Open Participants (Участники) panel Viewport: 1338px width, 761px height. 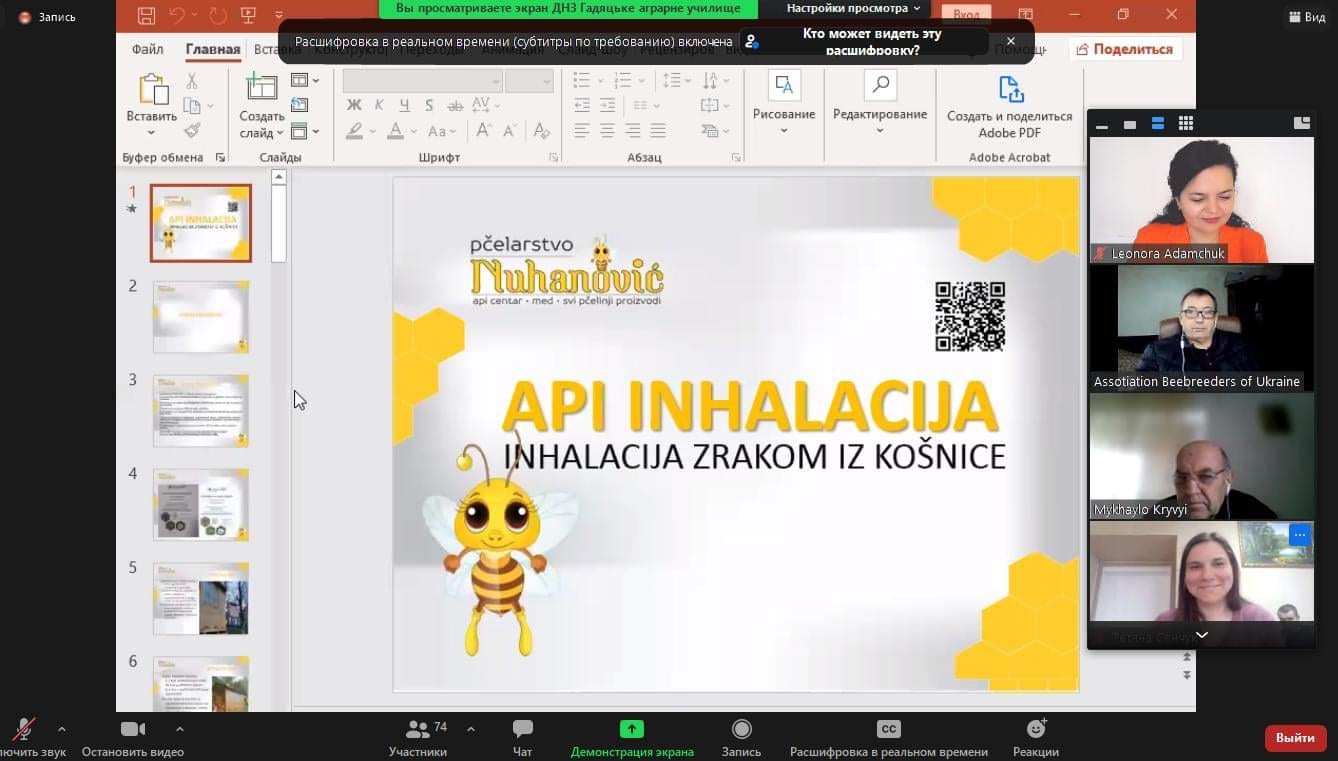(x=418, y=737)
